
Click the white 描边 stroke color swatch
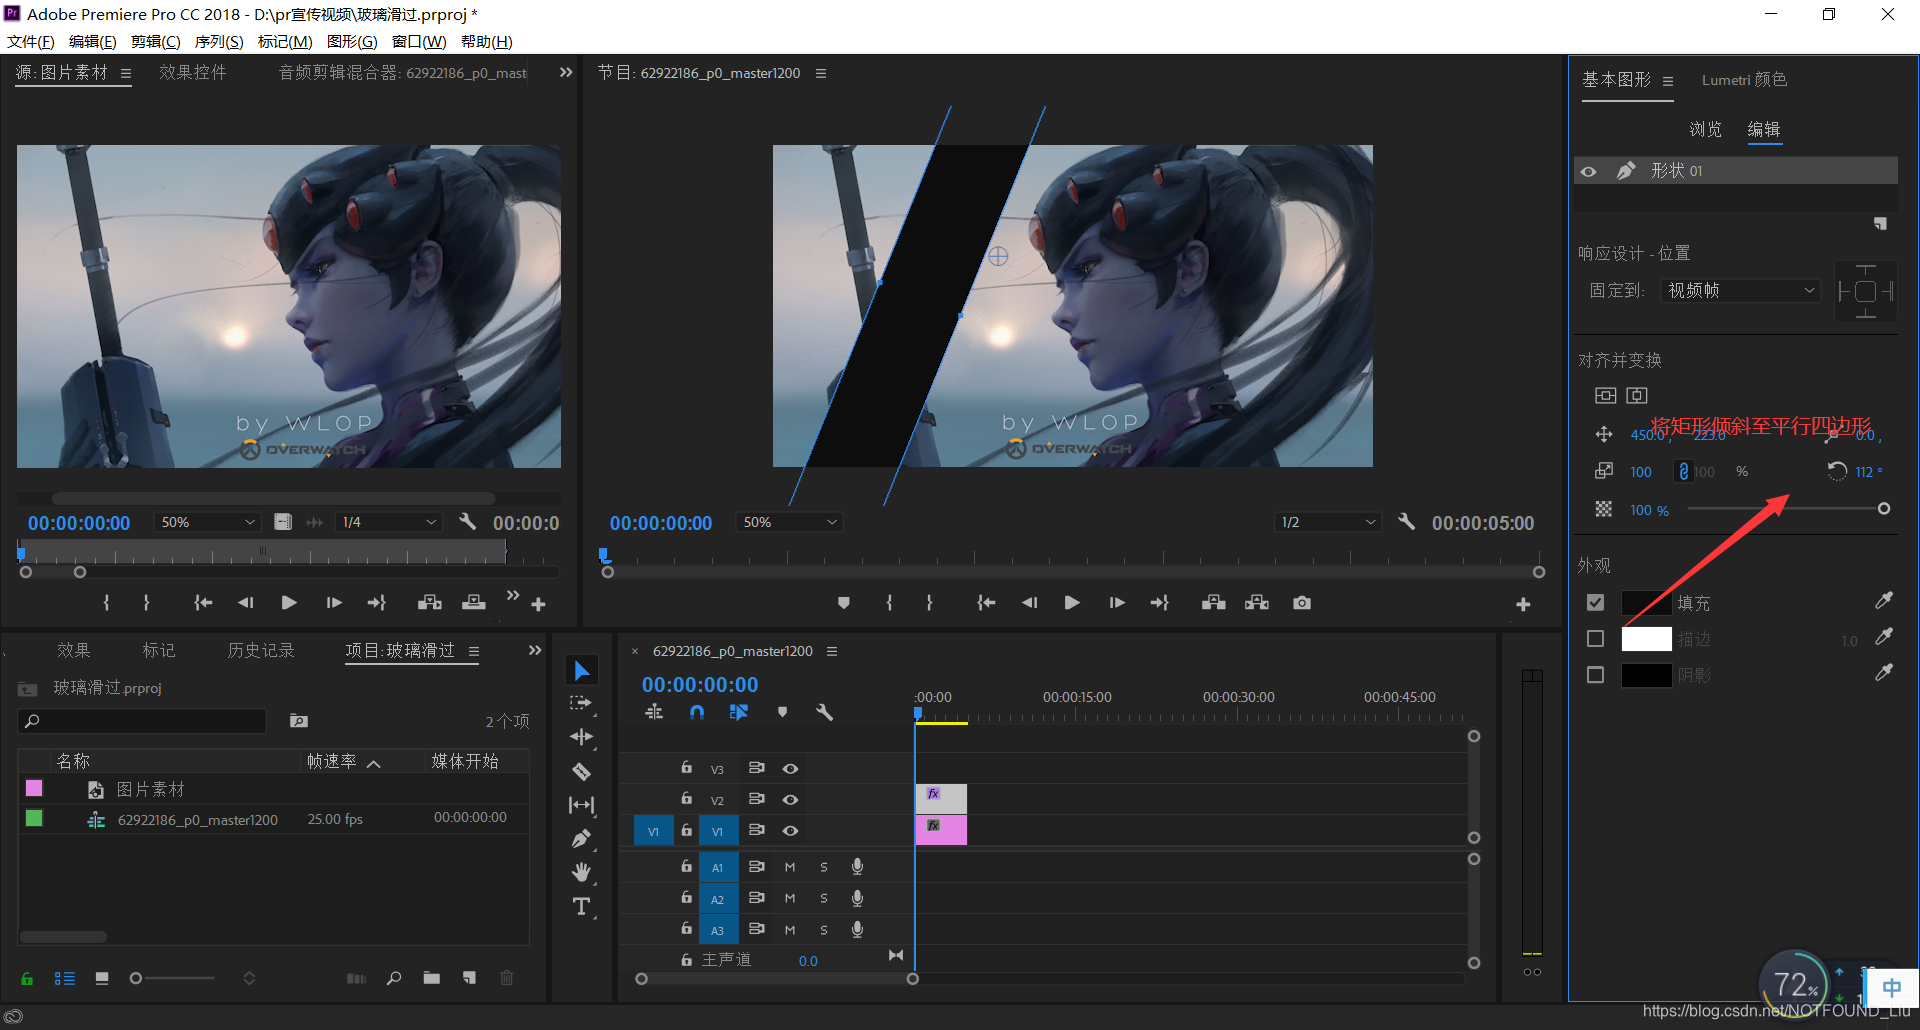click(x=1646, y=639)
